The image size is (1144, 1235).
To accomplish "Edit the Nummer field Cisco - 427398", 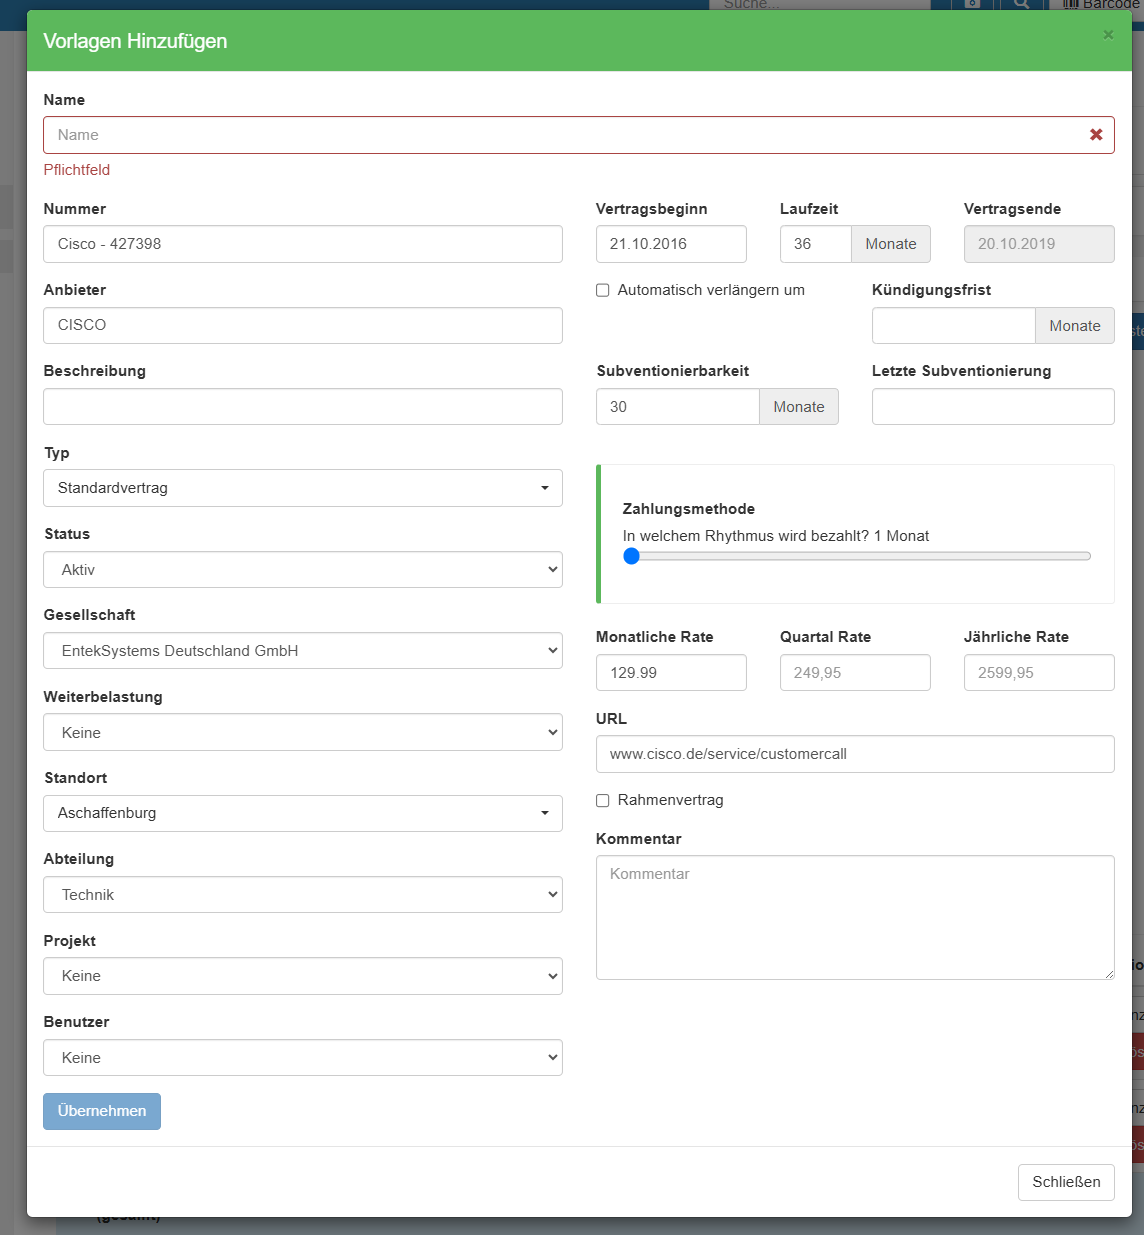I will [x=303, y=244].
